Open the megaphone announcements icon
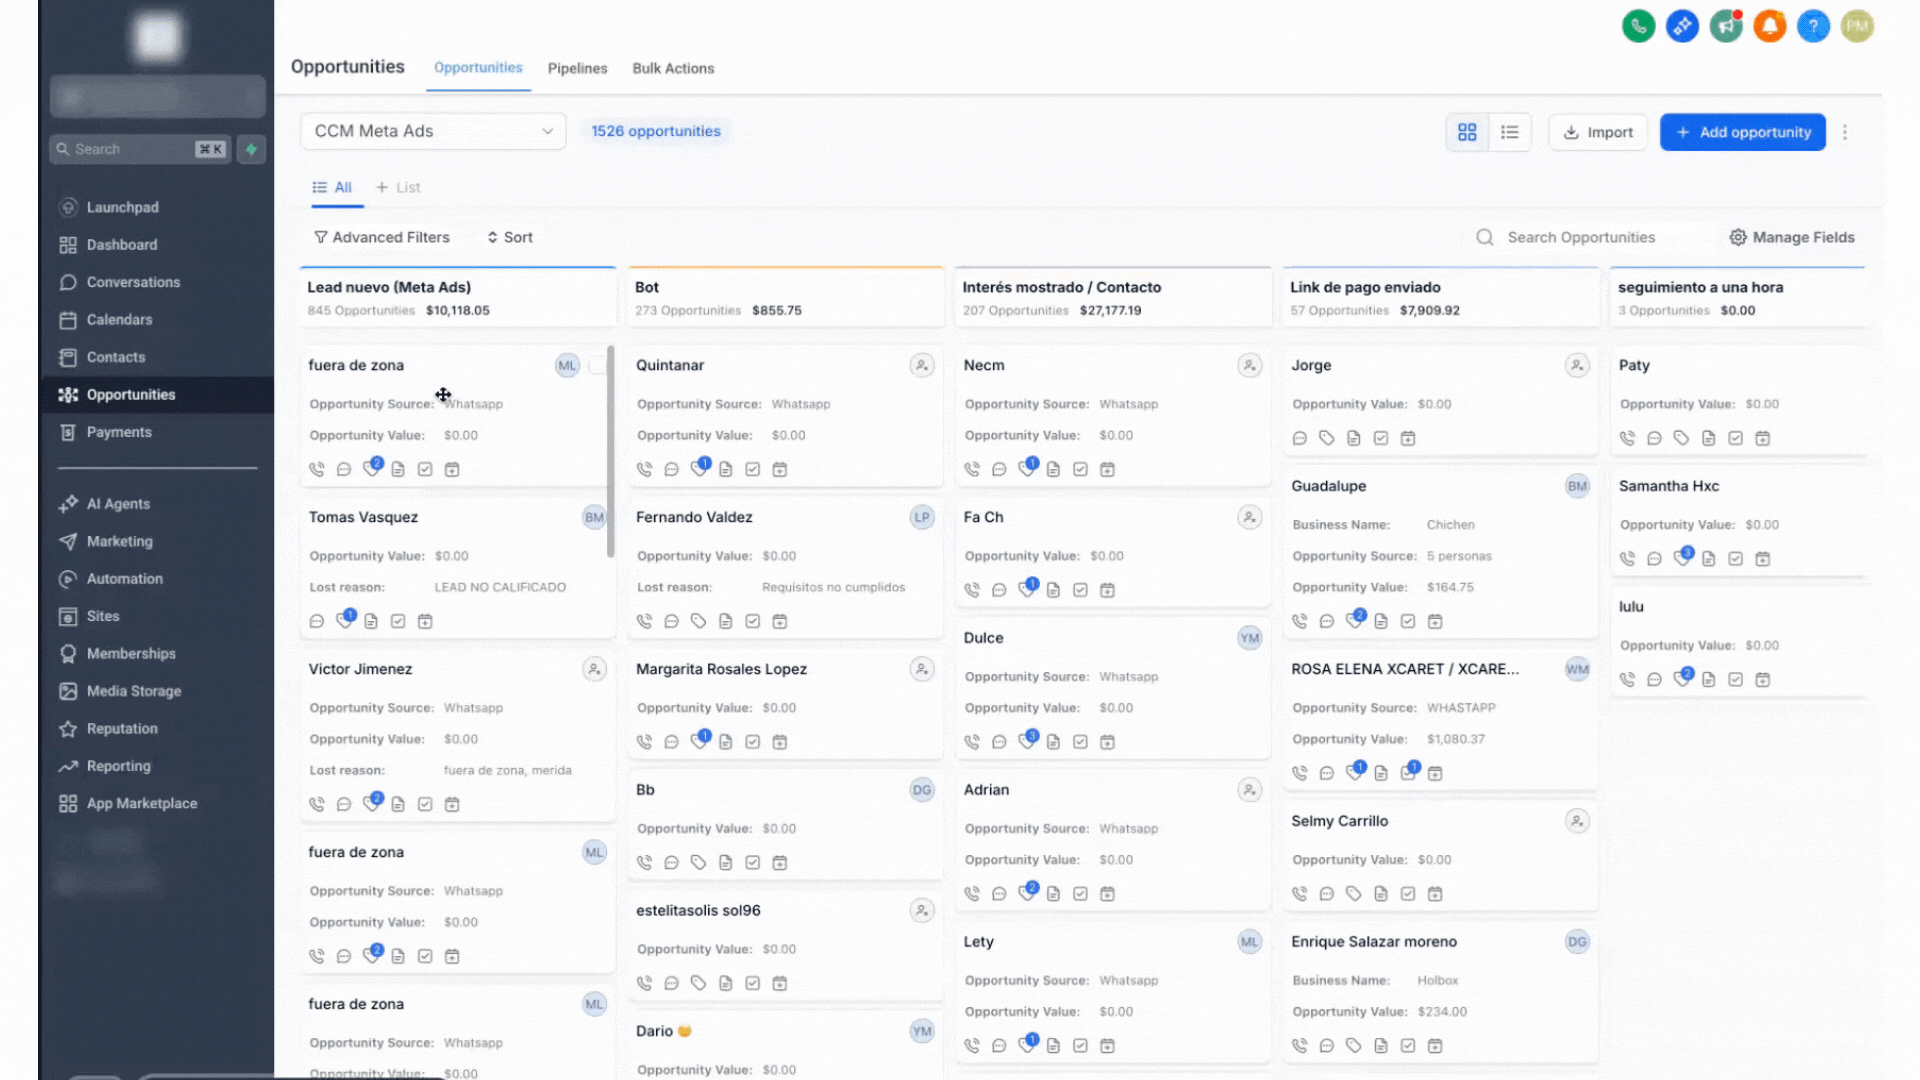The width and height of the screenshot is (1920, 1080). coord(1726,26)
